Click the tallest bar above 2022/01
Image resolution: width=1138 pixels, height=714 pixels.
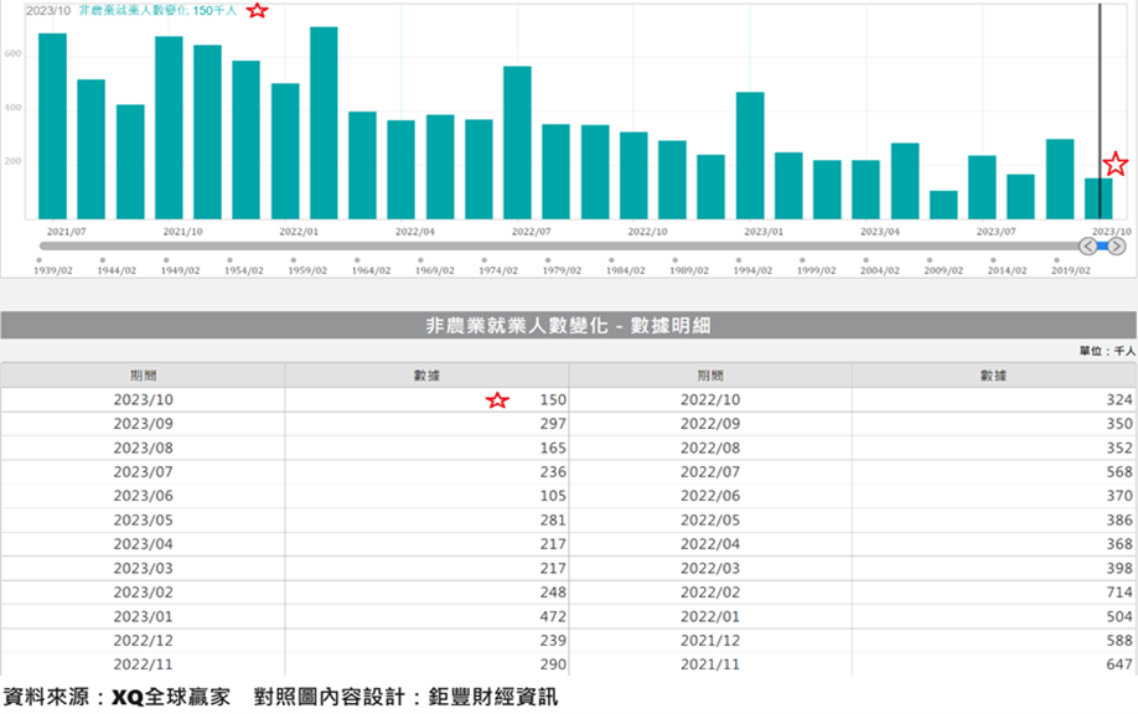tap(324, 122)
